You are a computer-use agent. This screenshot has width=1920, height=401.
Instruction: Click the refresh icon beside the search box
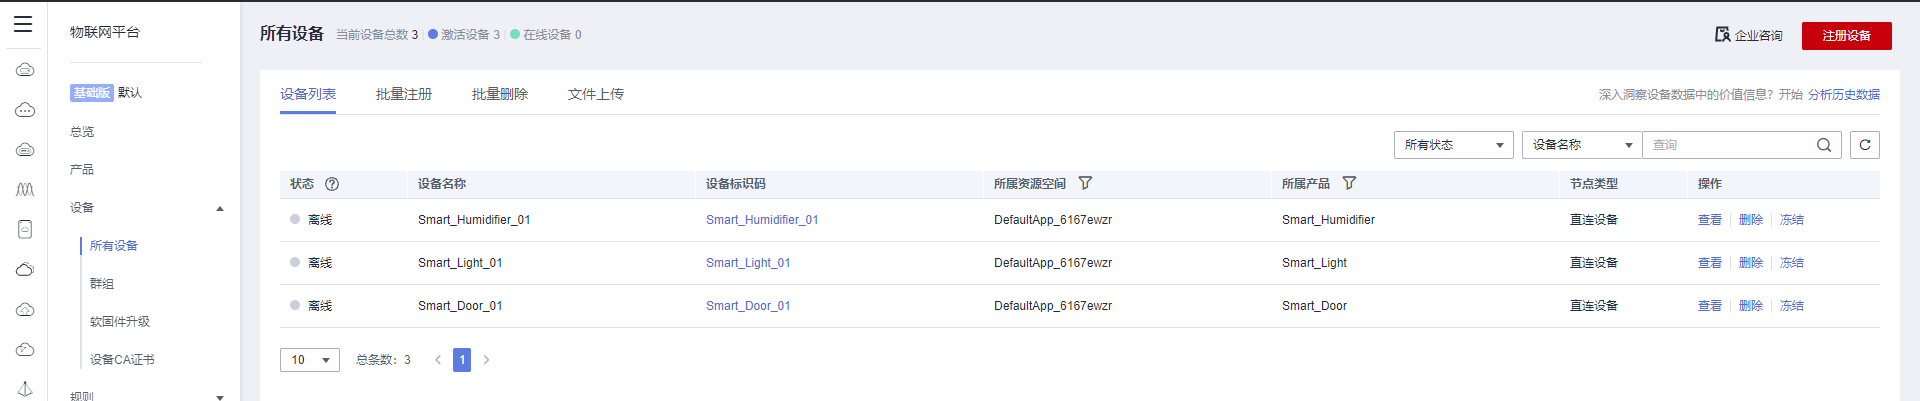pyautogui.click(x=1864, y=145)
